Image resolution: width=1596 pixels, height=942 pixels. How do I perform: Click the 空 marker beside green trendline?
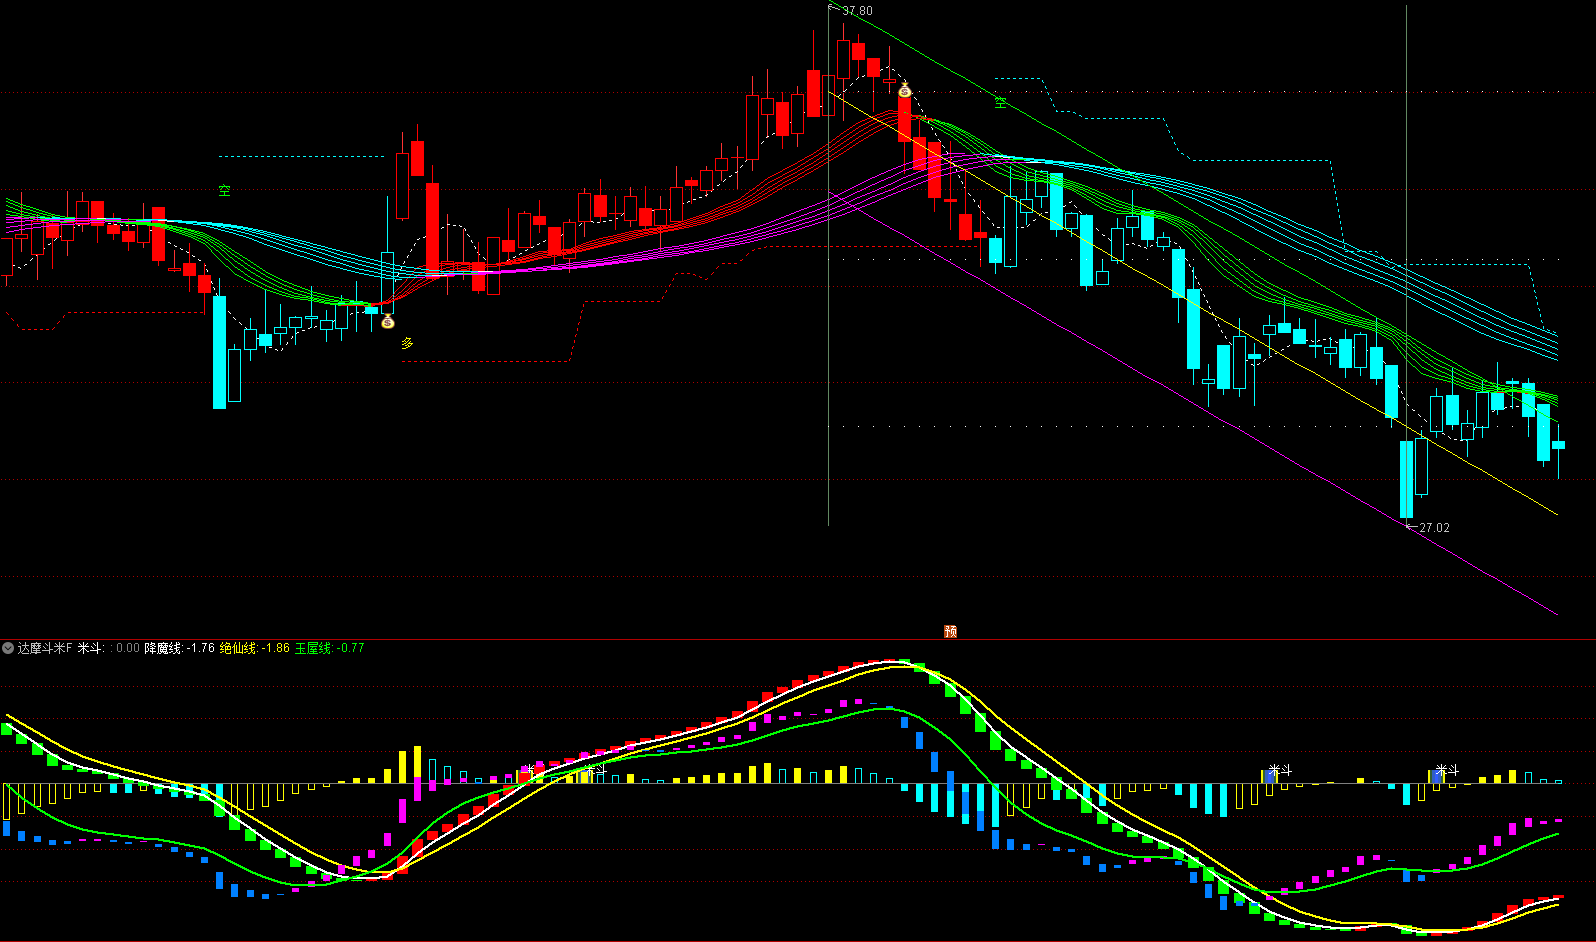(1000, 102)
